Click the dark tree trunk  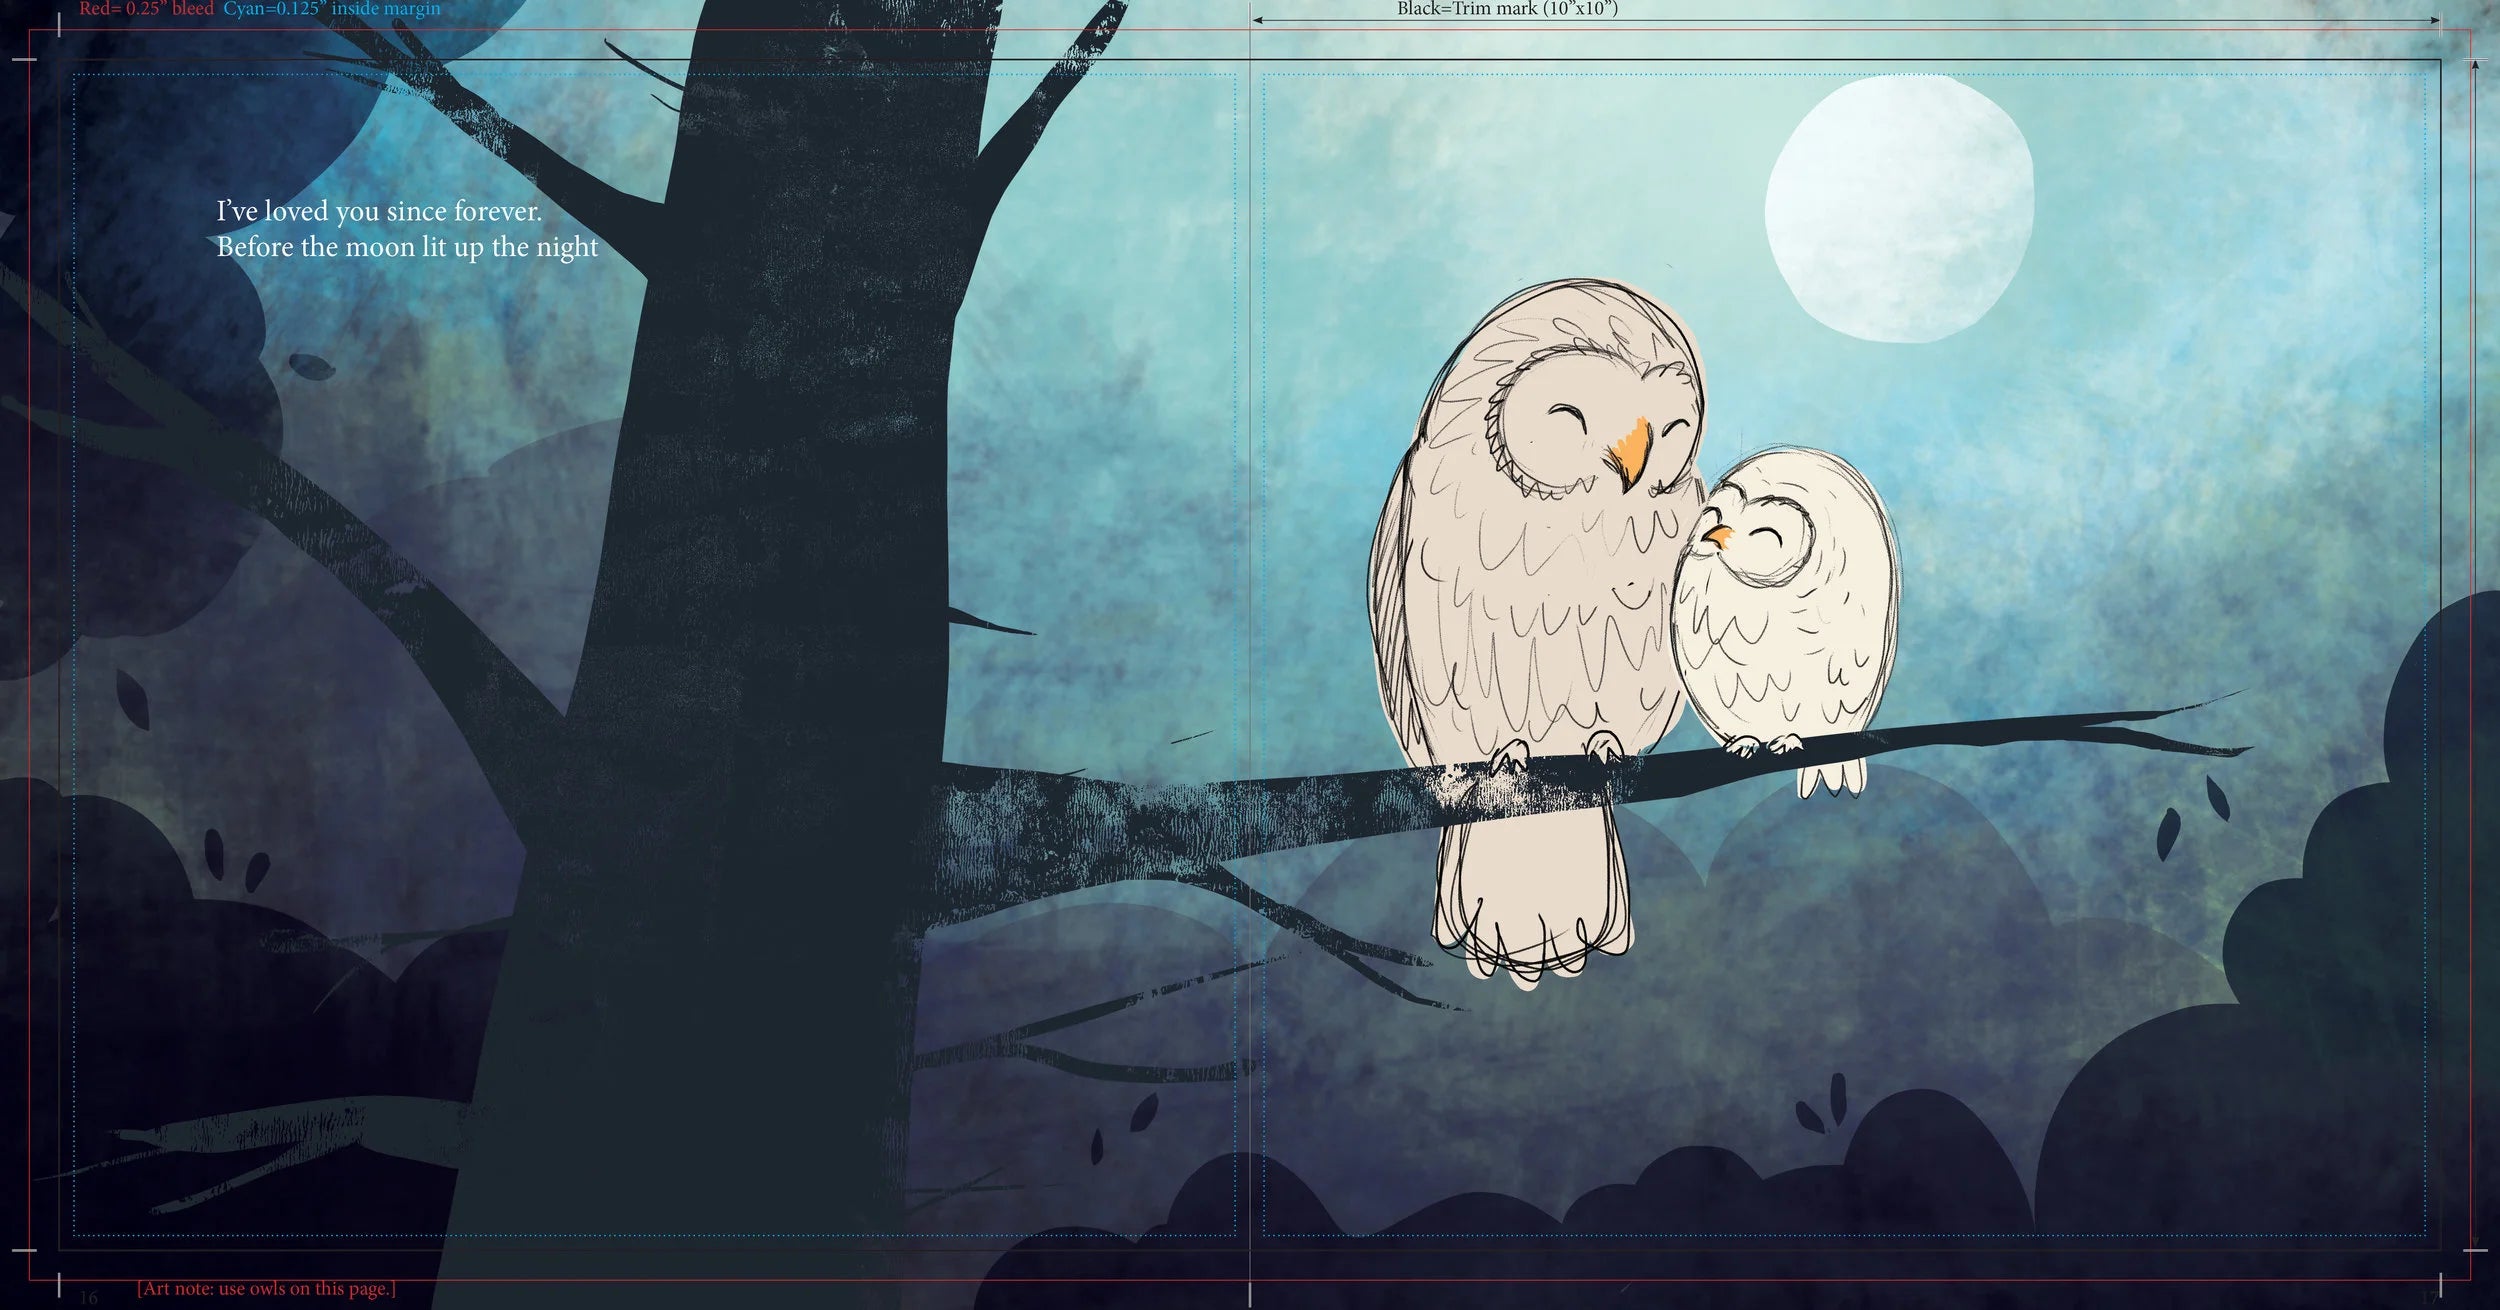point(770,600)
